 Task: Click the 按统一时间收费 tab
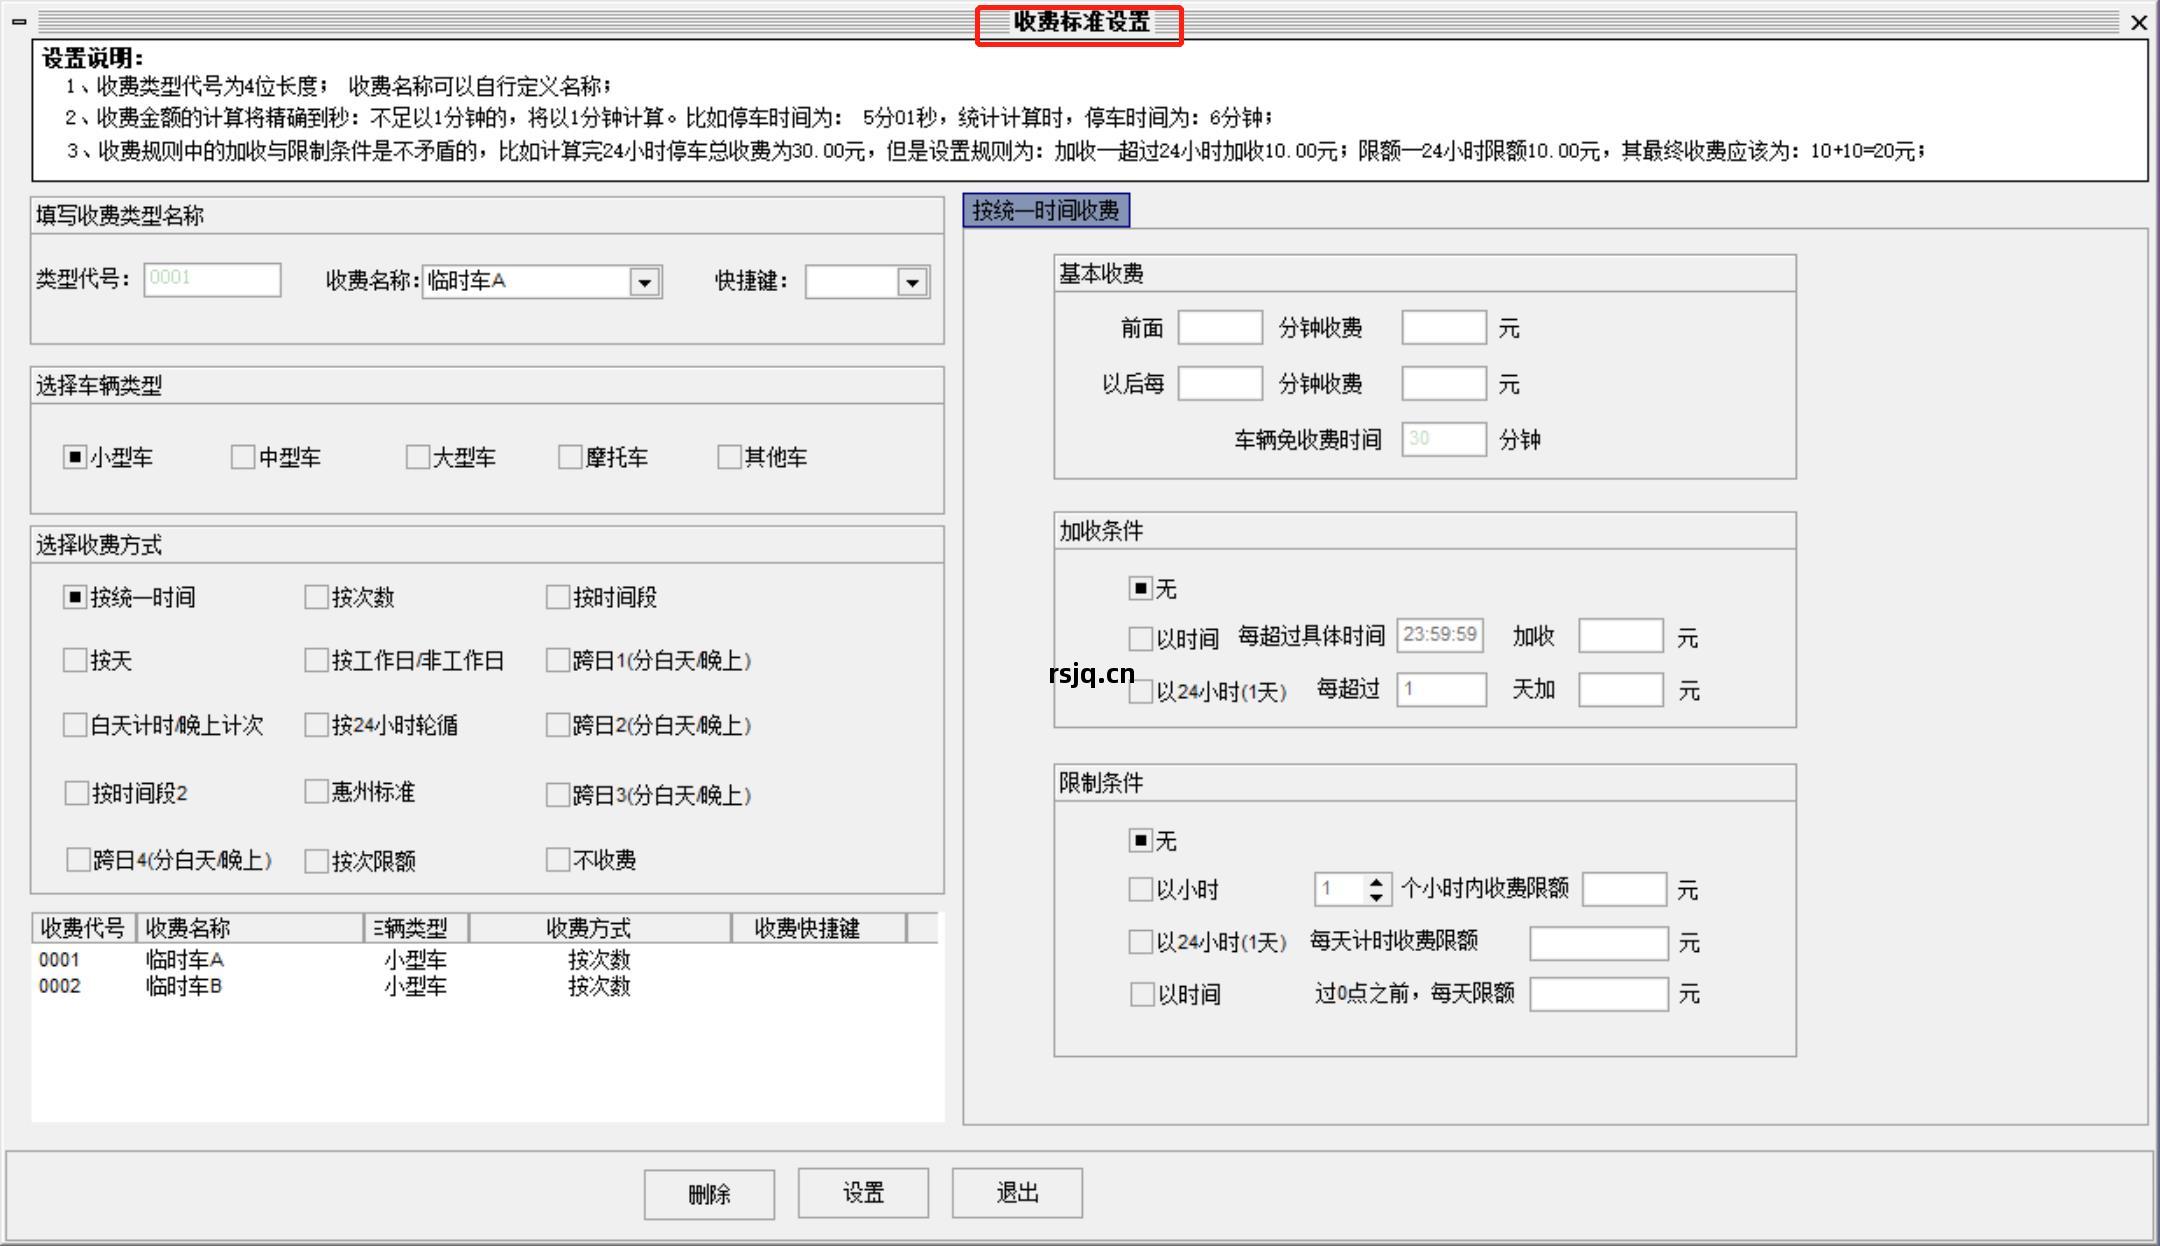pos(1046,210)
